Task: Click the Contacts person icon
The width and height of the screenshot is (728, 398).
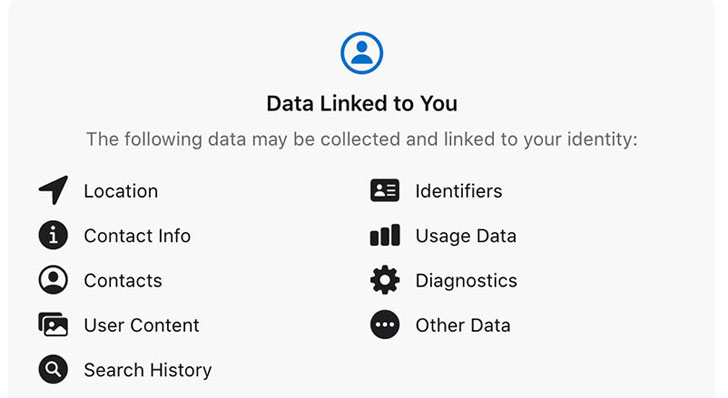Action: pos(53,280)
